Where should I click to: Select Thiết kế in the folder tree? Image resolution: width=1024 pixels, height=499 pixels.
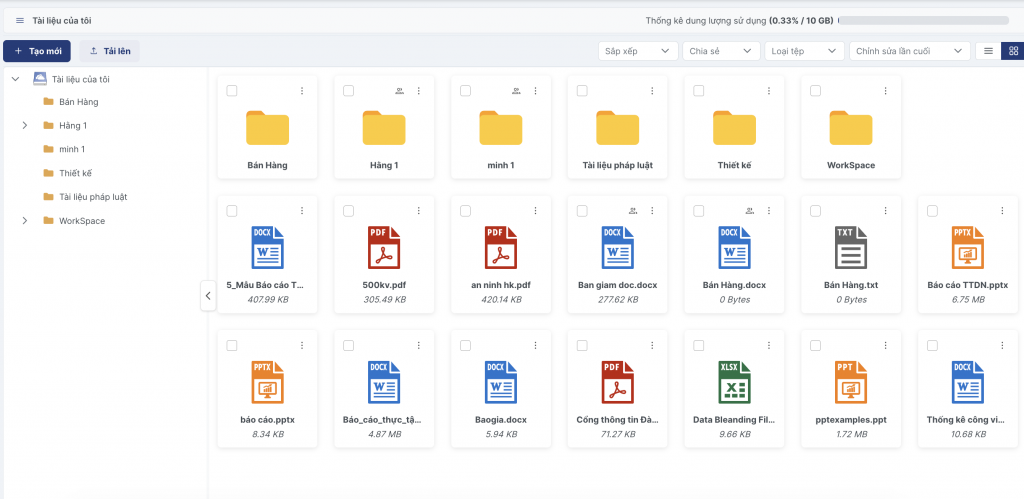click(x=75, y=173)
